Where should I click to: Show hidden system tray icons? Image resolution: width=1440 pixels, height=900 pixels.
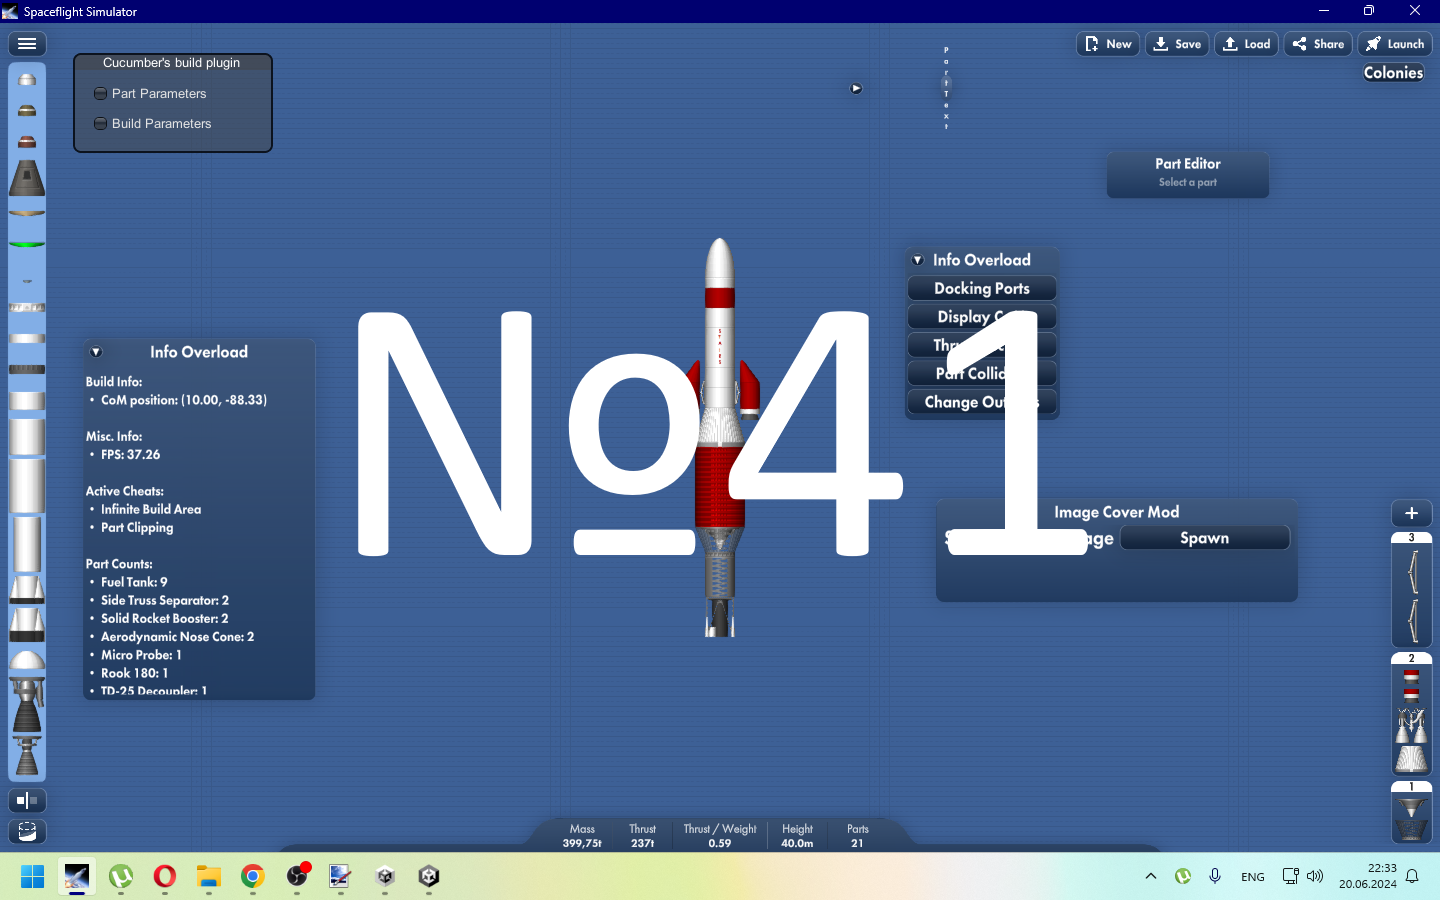(1151, 876)
